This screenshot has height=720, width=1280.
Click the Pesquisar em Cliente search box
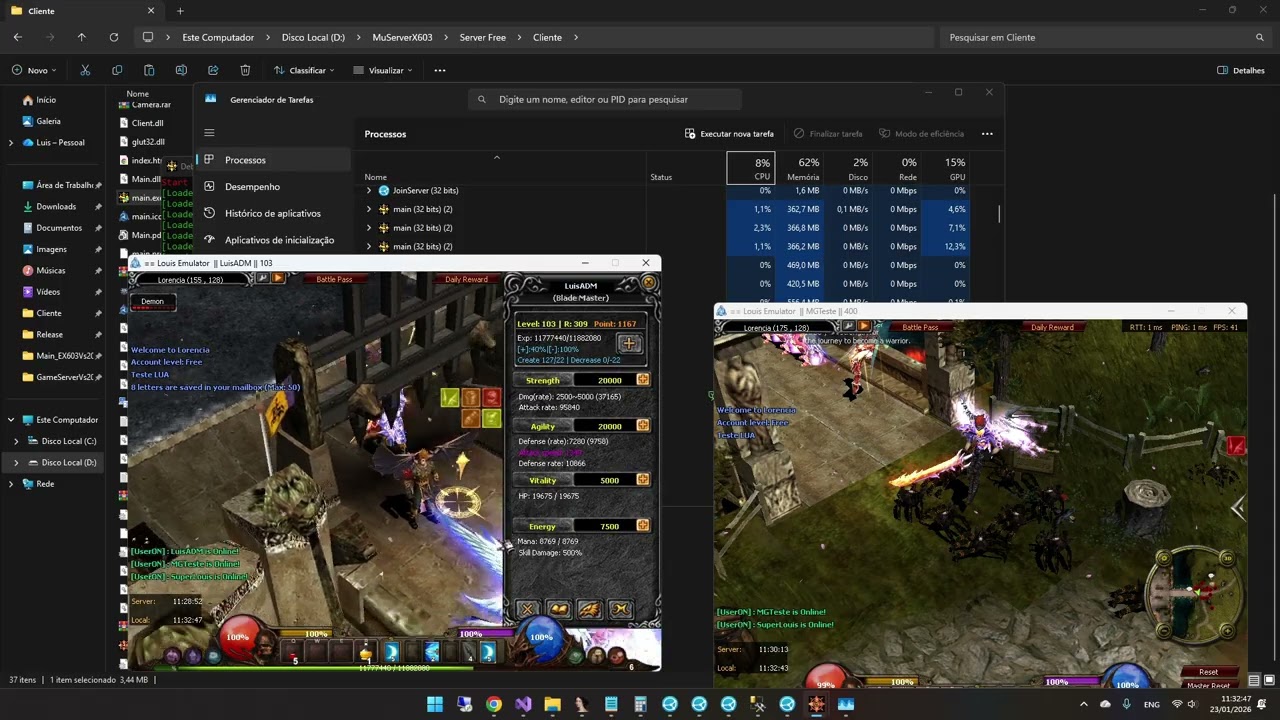click(x=1105, y=37)
